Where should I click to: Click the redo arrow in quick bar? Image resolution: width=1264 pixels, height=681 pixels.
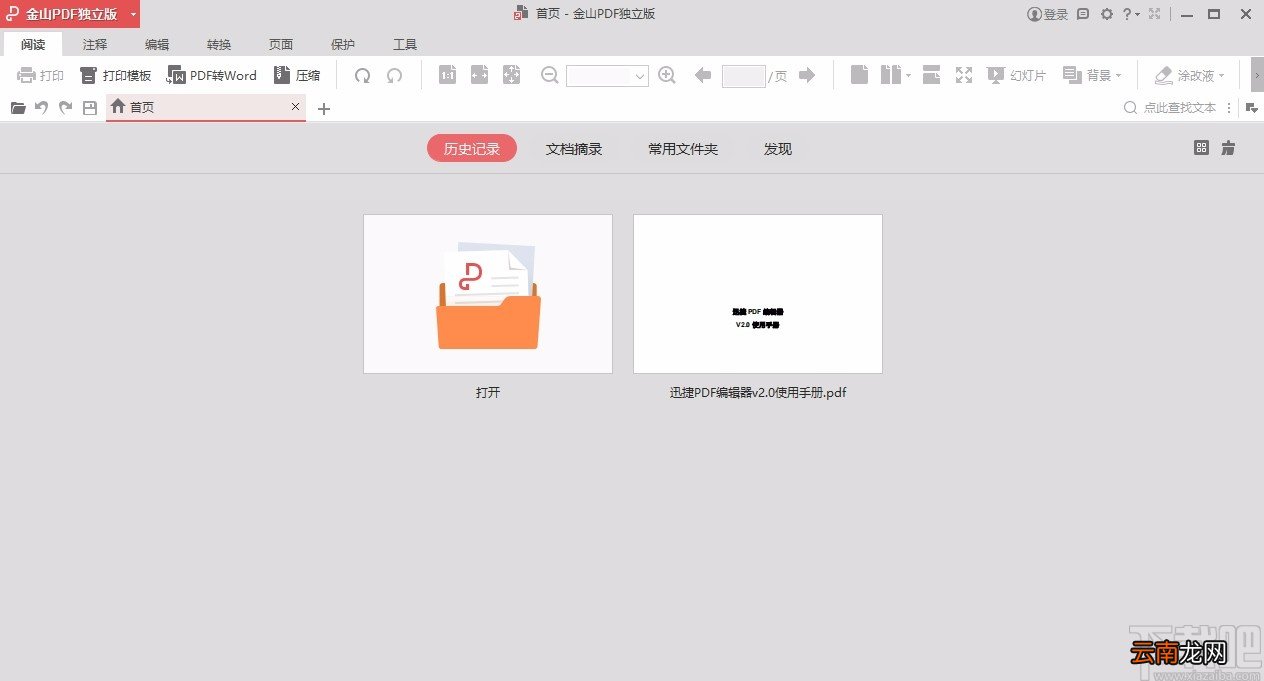(x=65, y=108)
